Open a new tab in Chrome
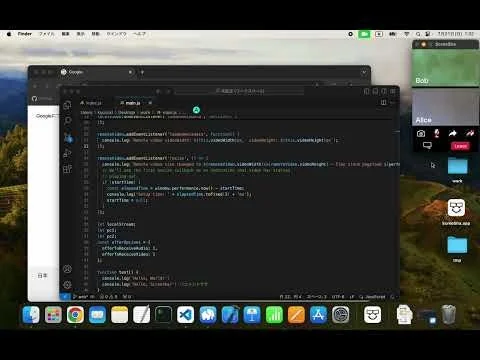The width and height of the screenshot is (480, 360). pyautogui.click(x=142, y=72)
